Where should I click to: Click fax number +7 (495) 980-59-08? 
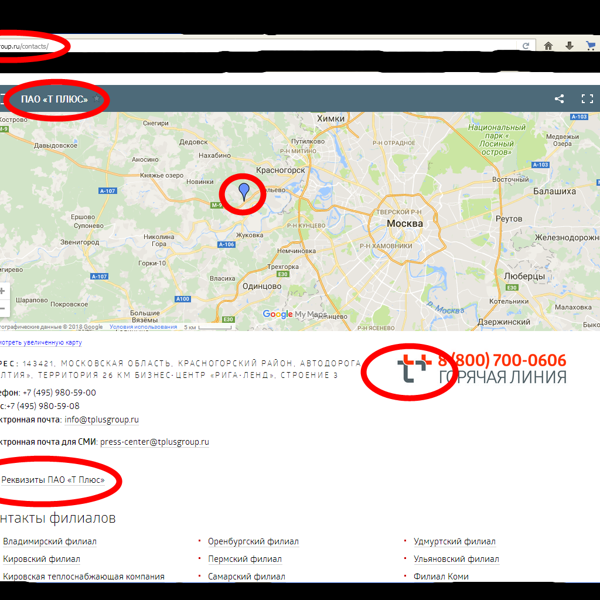click(x=43, y=406)
